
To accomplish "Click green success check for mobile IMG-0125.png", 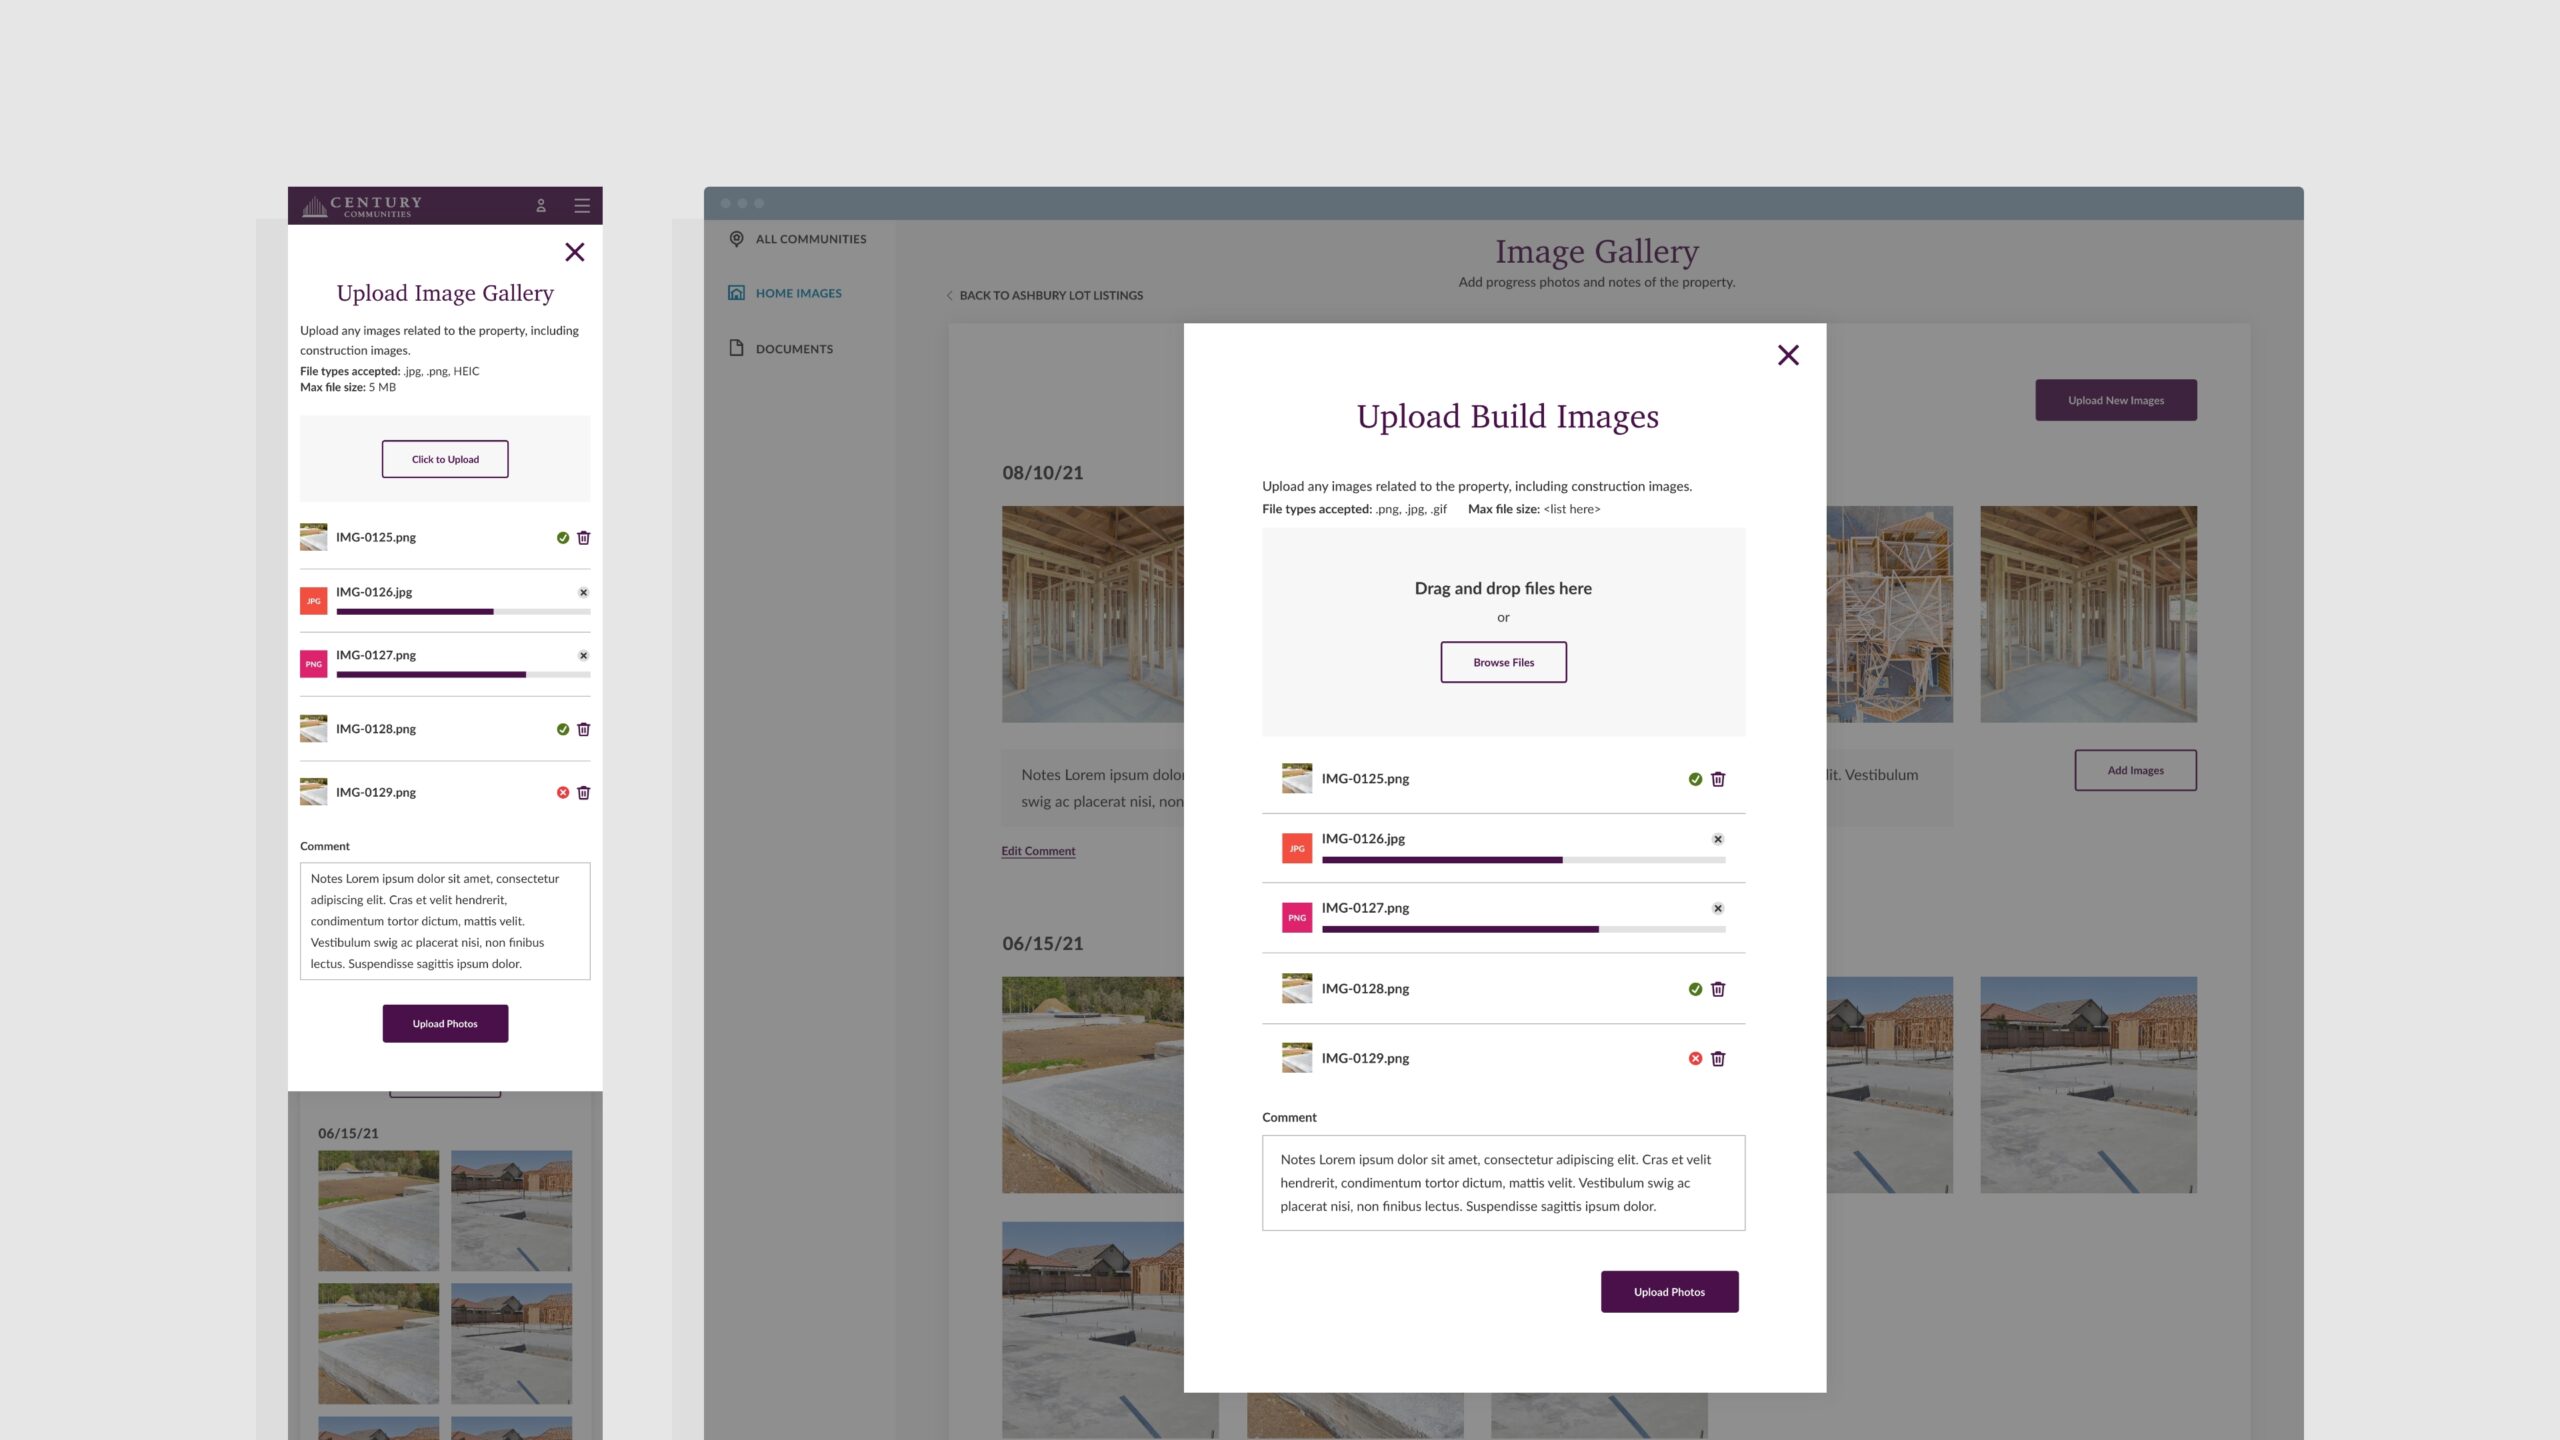I will click(x=563, y=538).
